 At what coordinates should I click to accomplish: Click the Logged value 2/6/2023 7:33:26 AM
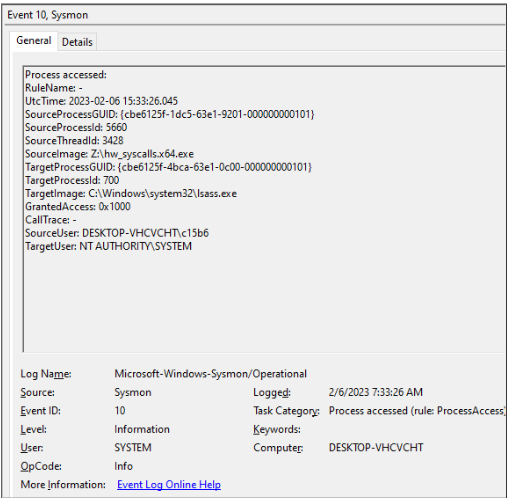[376, 392]
